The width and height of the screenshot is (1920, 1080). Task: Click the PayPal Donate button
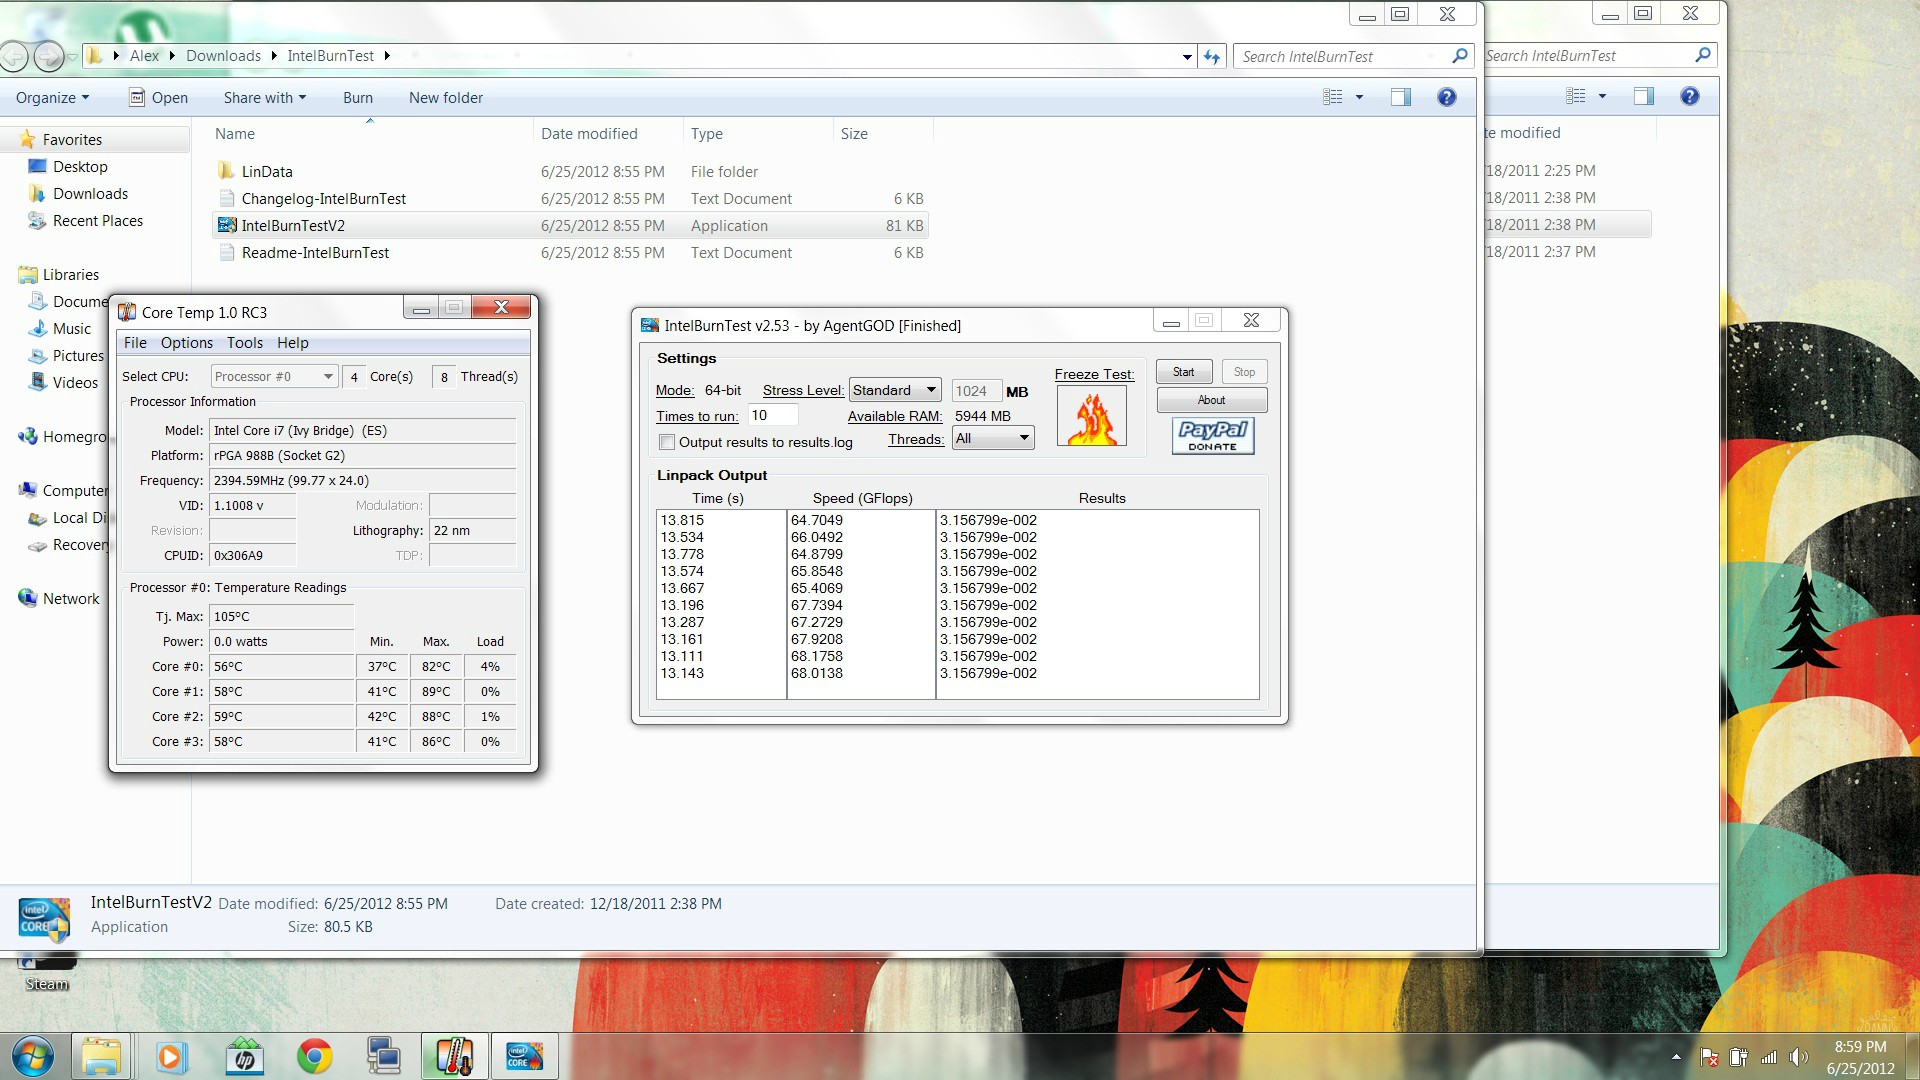[1212, 435]
